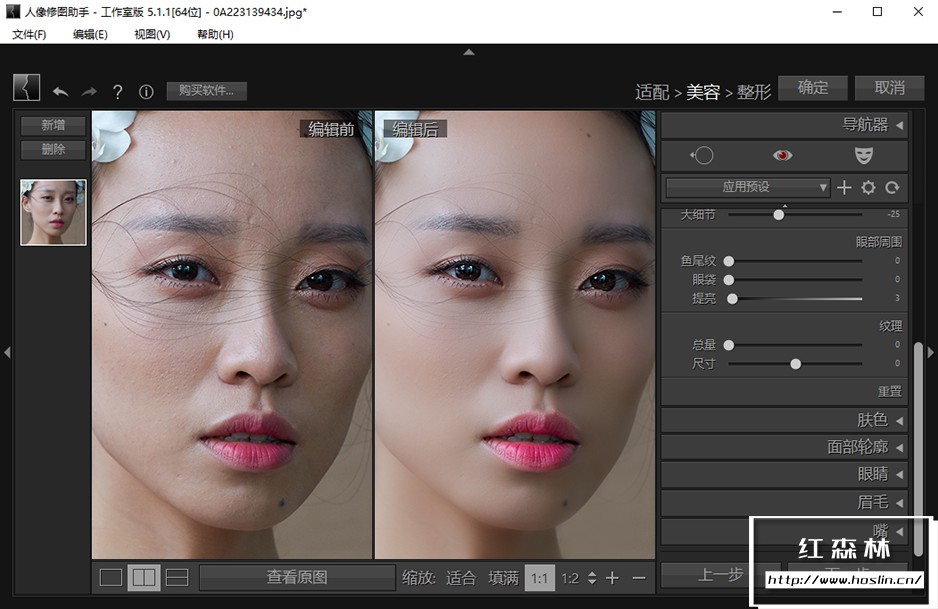The image size is (938, 609).
Task: Adjust the 眼袋 slider handle
Action: (729, 279)
